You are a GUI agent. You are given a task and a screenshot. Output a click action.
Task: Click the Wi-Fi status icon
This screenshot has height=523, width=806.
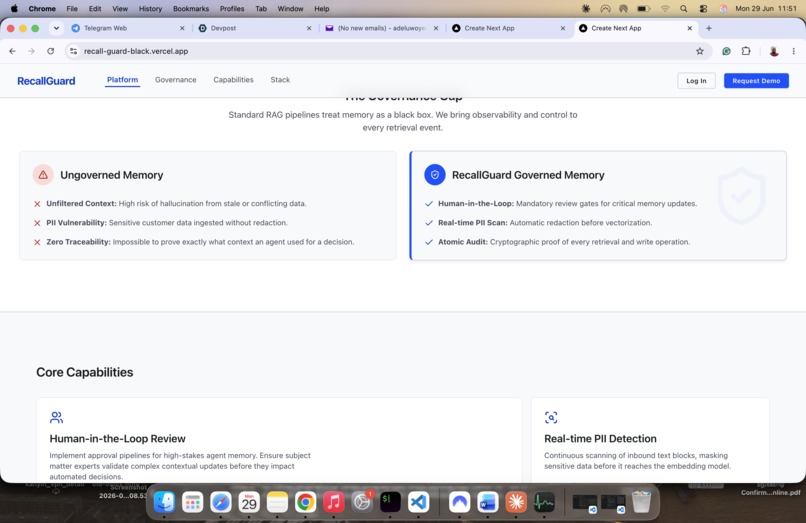point(665,8)
